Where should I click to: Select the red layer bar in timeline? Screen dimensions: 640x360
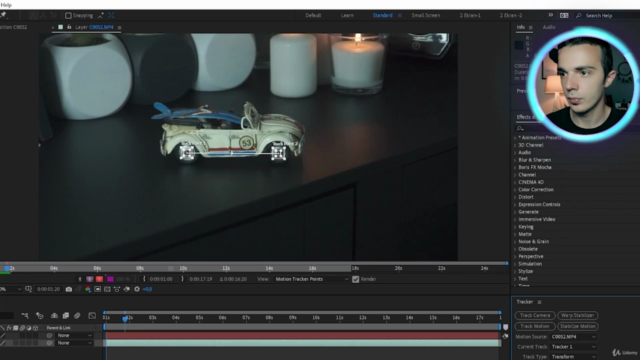click(302, 336)
